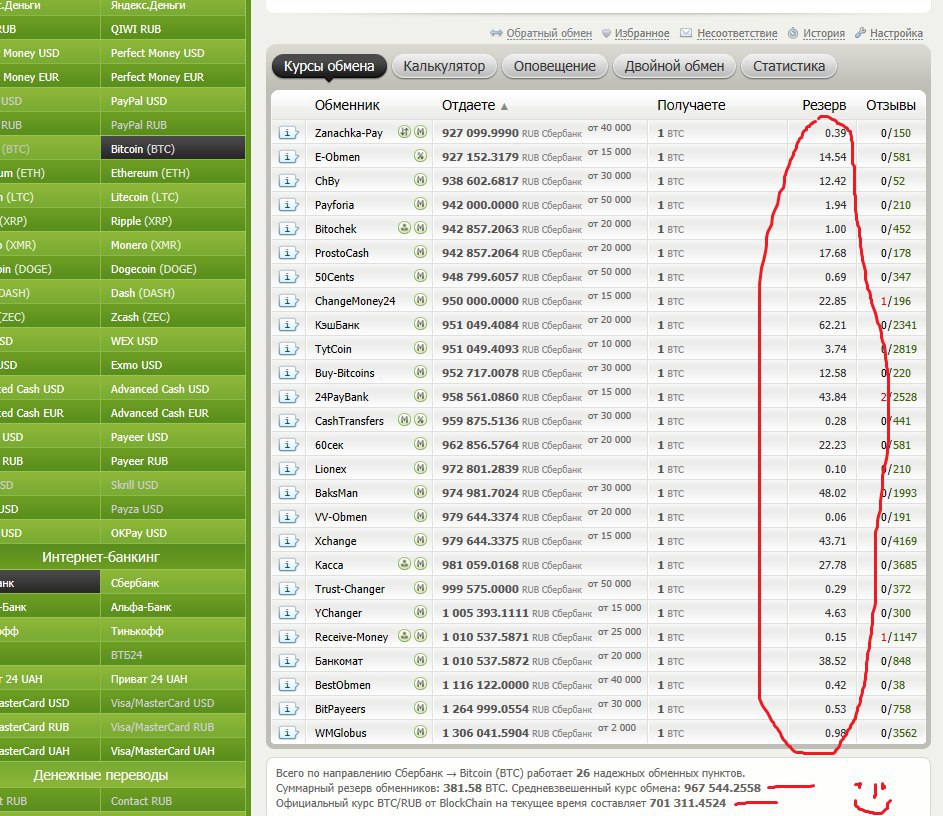This screenshot has height=816, width=943.
Task: Open reviews 0/4169 for Xchange
Action: tap(898, 541)
